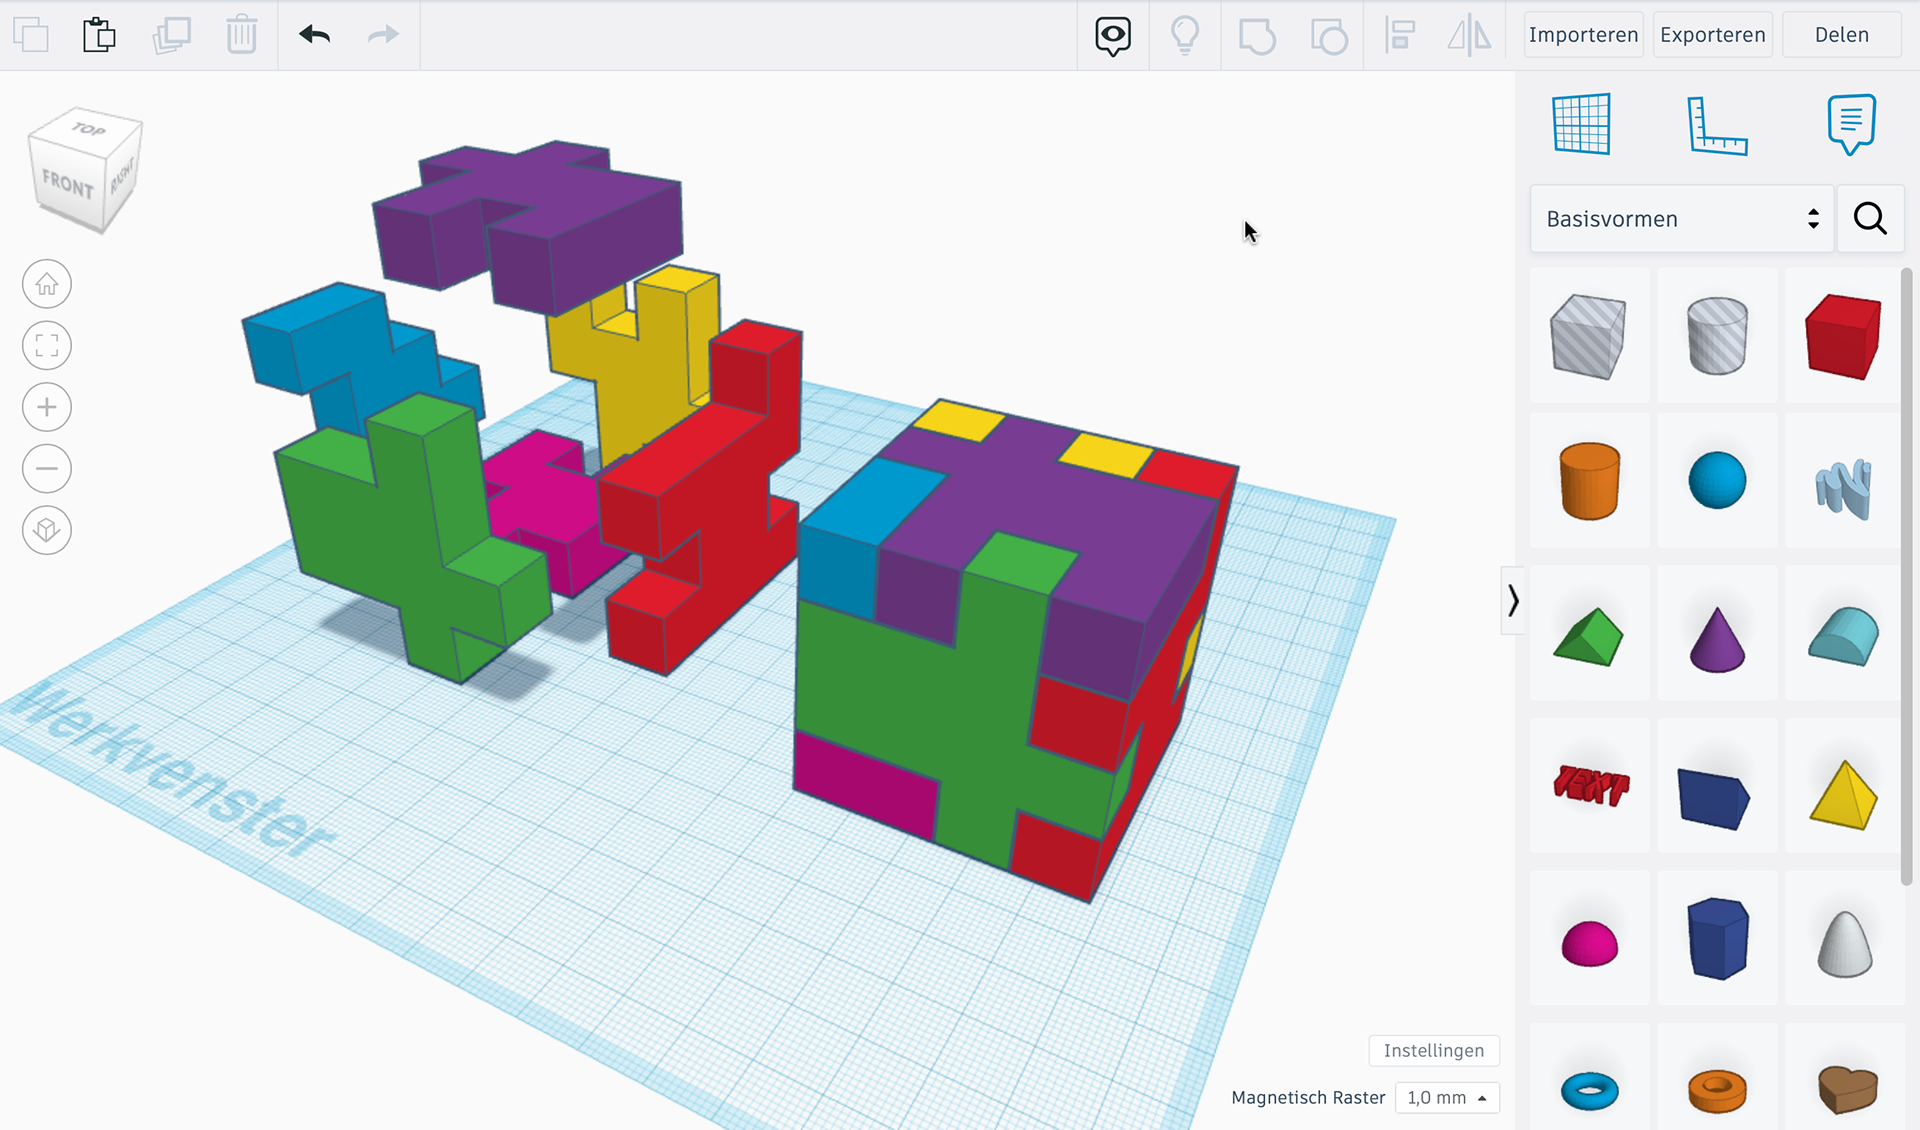Image resolution: width=1920 pixels, height=1130 pixels.
Task: Open the Instellingen settings button
Action: (1434, 1050)
